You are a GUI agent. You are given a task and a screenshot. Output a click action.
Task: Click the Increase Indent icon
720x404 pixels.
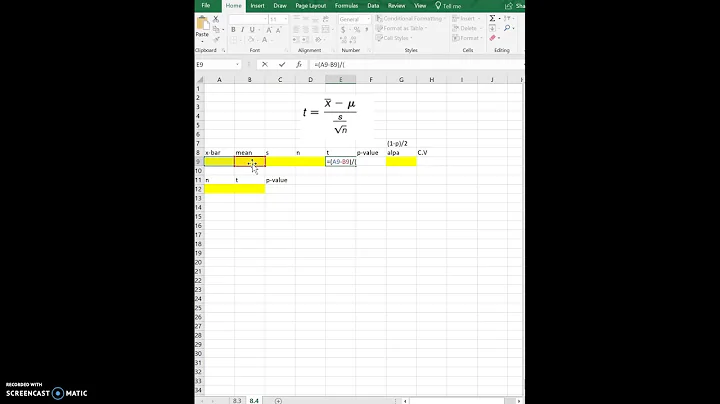(x=305, y=40)
